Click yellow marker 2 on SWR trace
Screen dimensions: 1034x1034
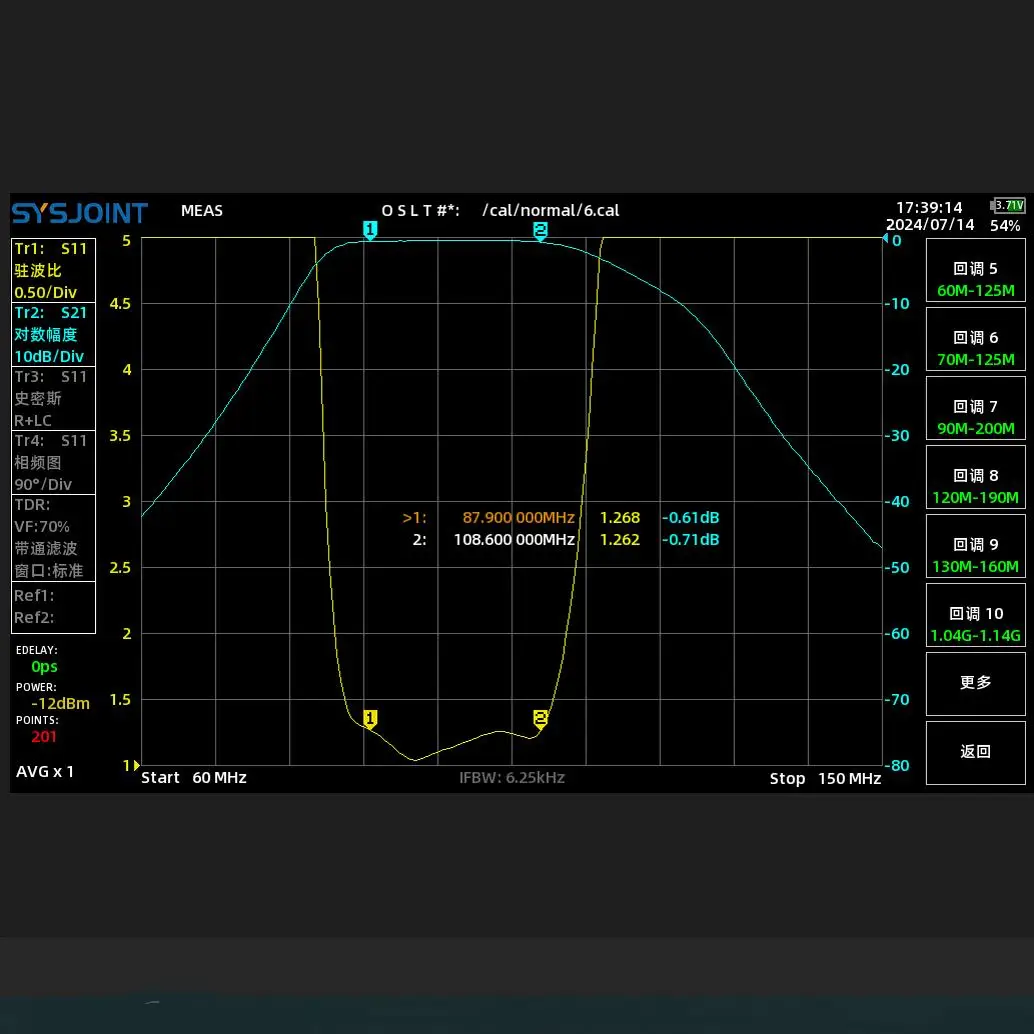click(540, 718)
